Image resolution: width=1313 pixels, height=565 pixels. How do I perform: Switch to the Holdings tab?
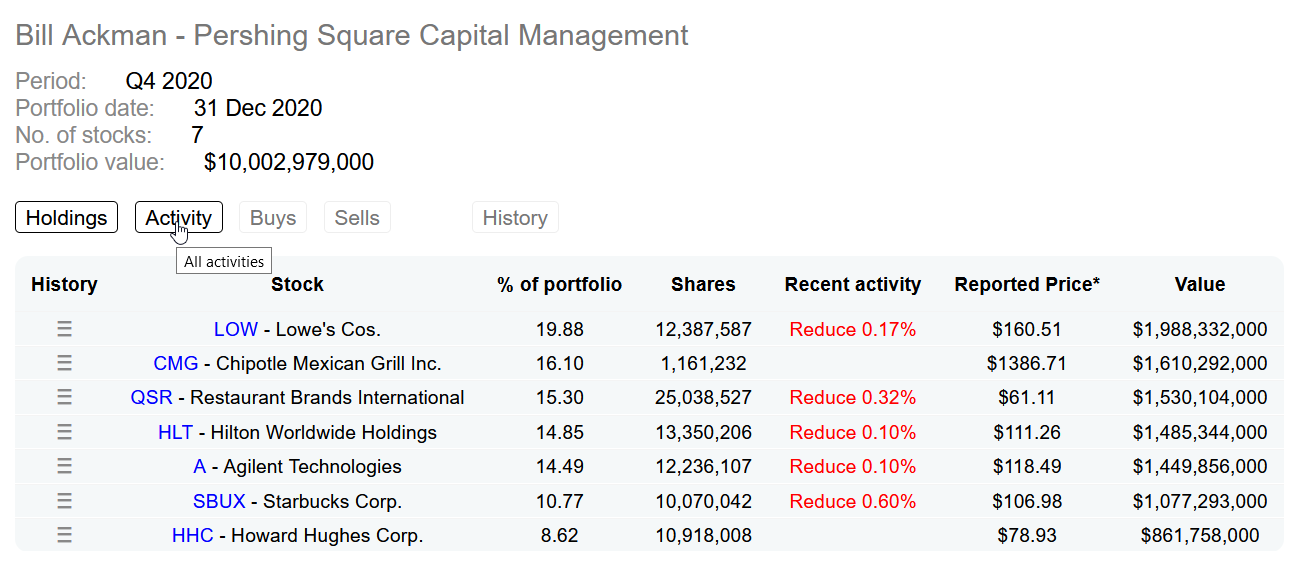point(66,218)
